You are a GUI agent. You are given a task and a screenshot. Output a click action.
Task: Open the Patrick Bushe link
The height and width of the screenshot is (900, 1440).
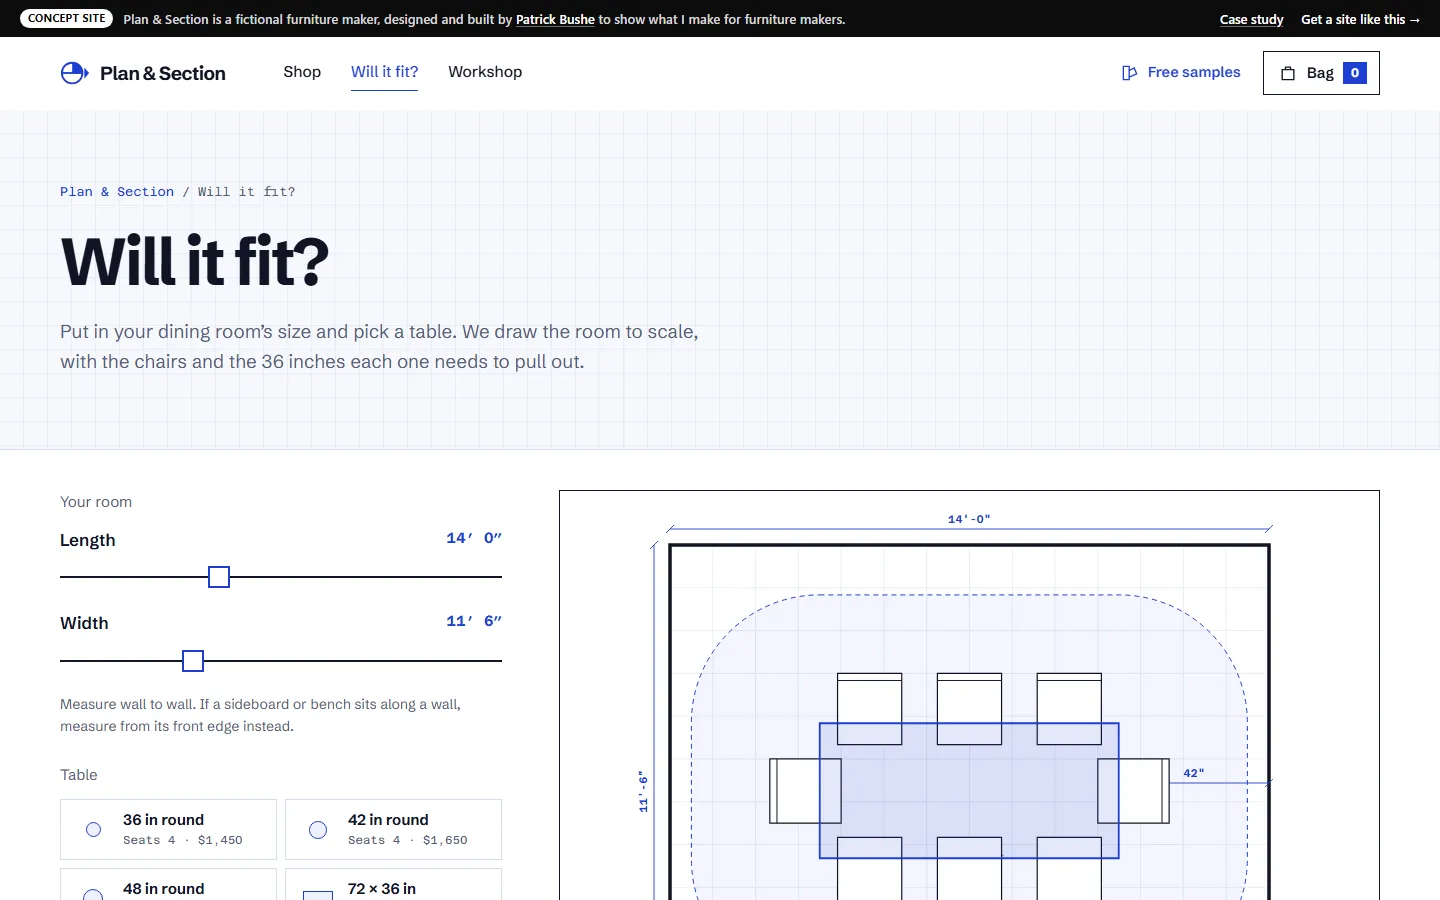(x=555, y=19)
